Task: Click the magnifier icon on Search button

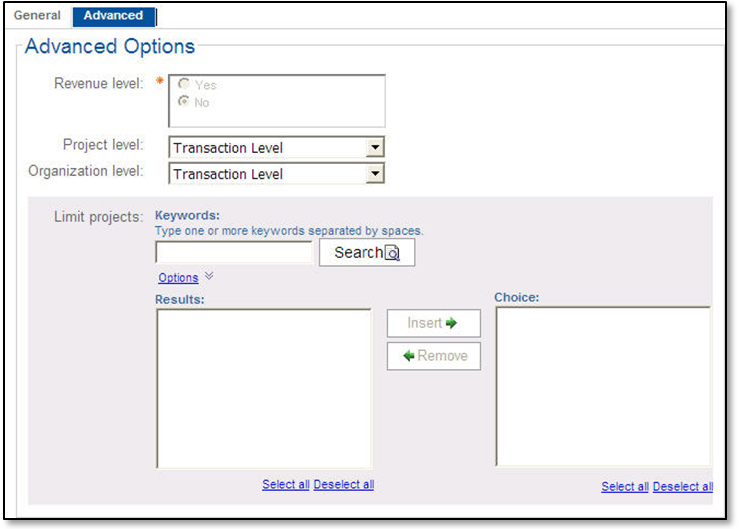Action: [x=393, y=254]
